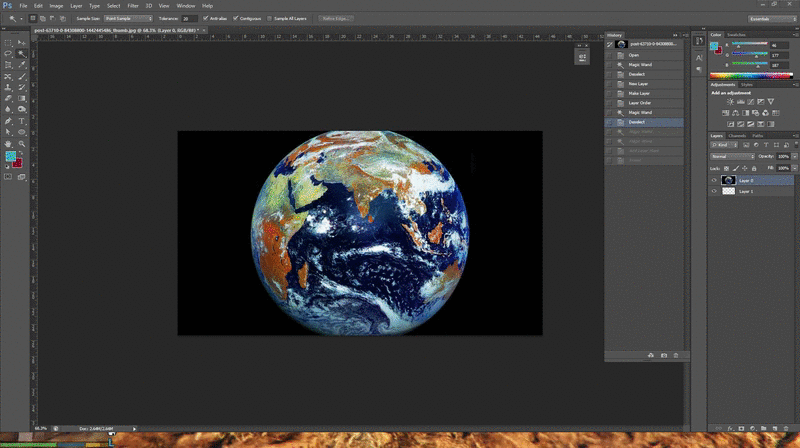
Task: Switch to the Paths tab
Action: [758, 136]
